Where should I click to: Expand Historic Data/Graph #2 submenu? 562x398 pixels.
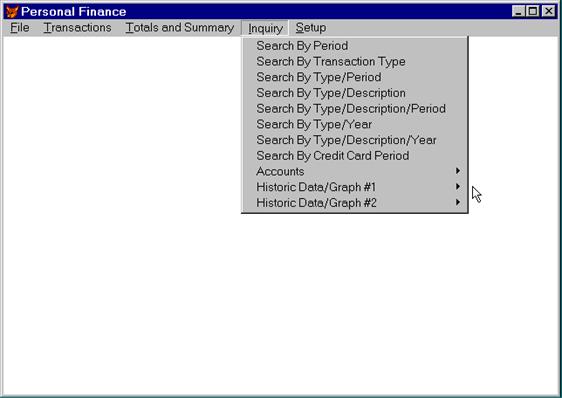pos(355,203)
